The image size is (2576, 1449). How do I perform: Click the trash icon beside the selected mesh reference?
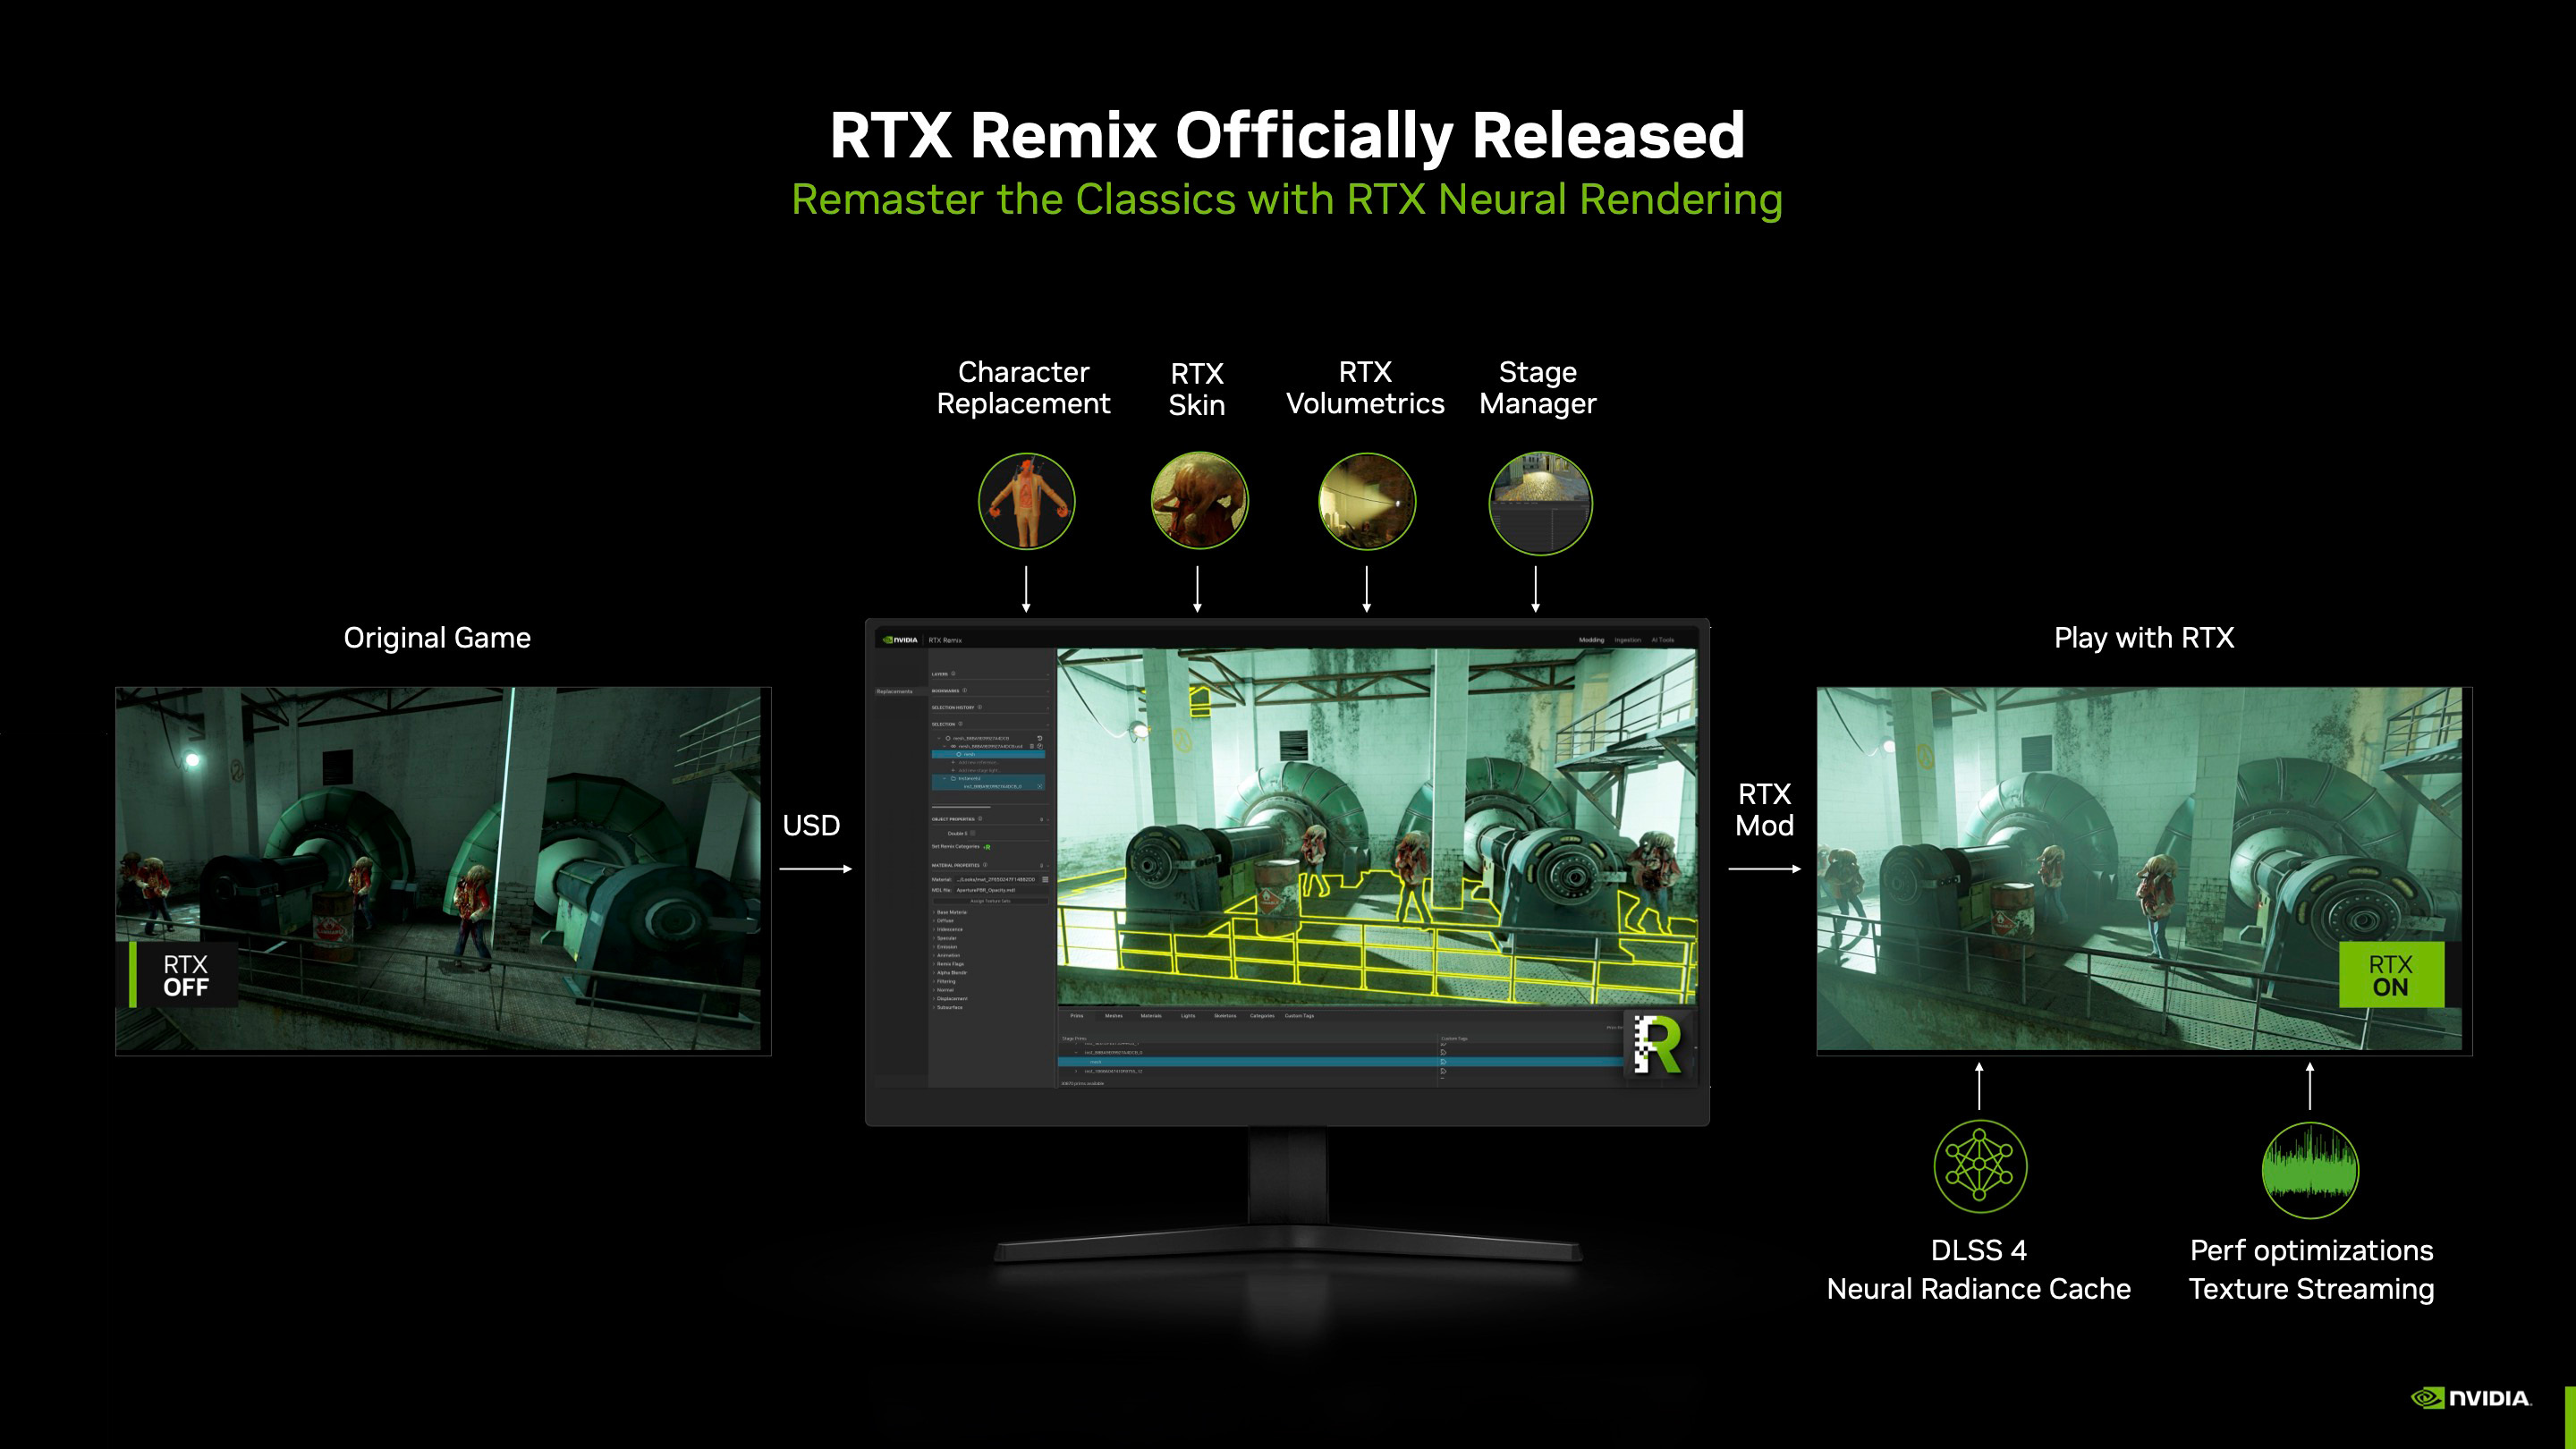1032,746
